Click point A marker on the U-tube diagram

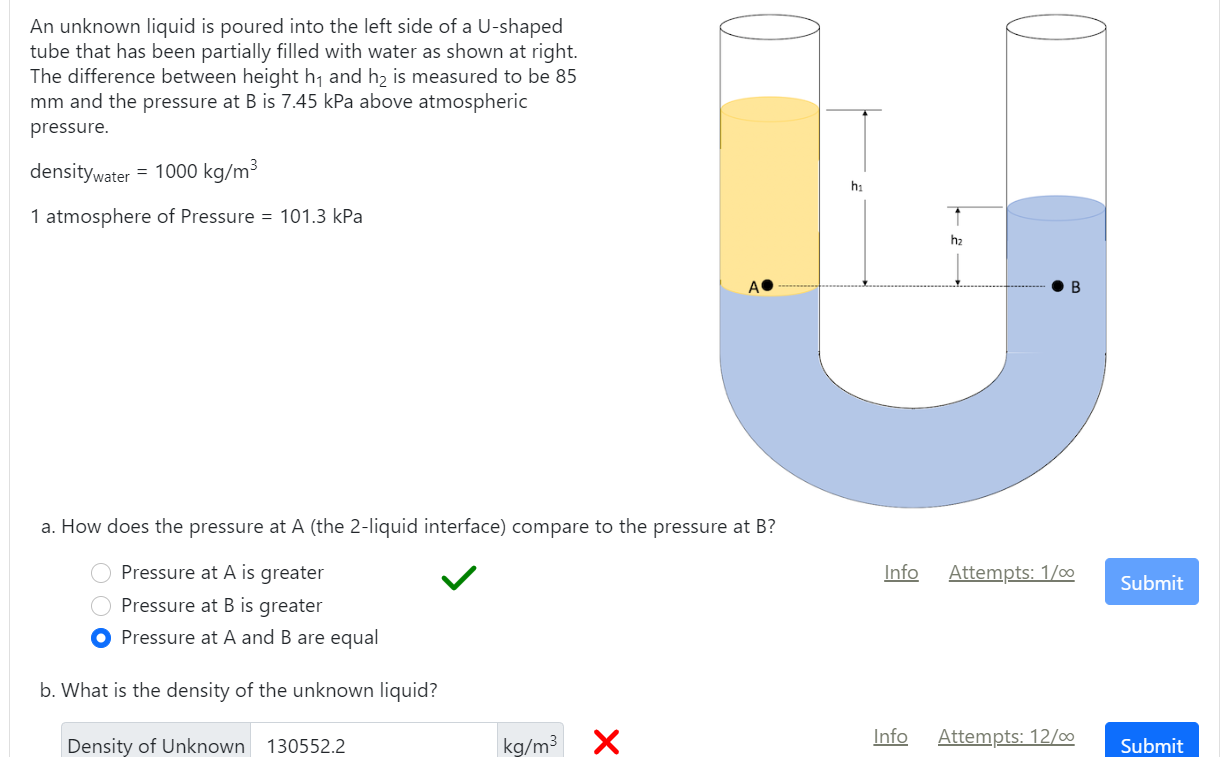(x=766, y=284)
